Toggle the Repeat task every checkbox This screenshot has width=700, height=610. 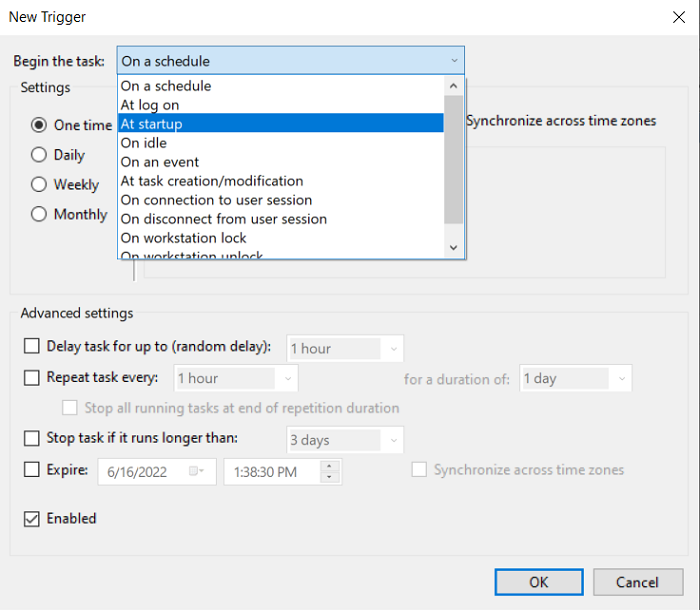click(x=32, y=378)
